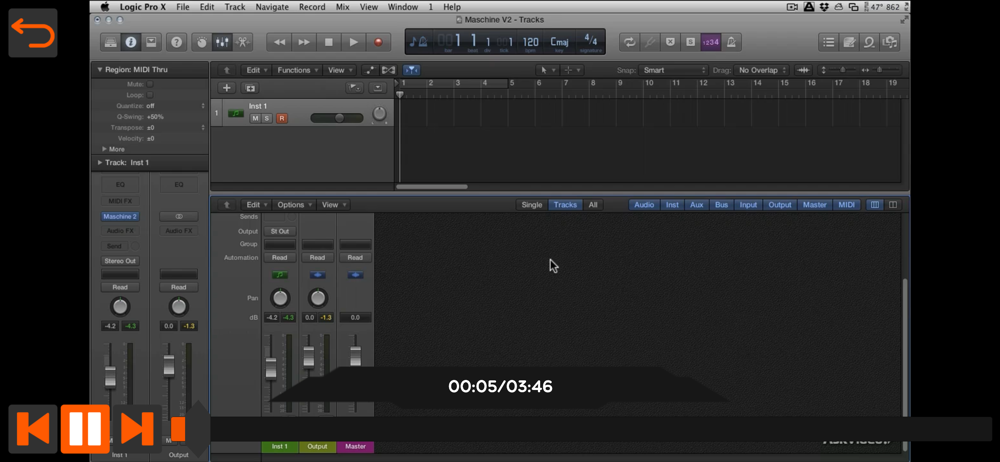Click the Stop transport button
Viewport: 1000px width, 462px height.
(329, 42)
